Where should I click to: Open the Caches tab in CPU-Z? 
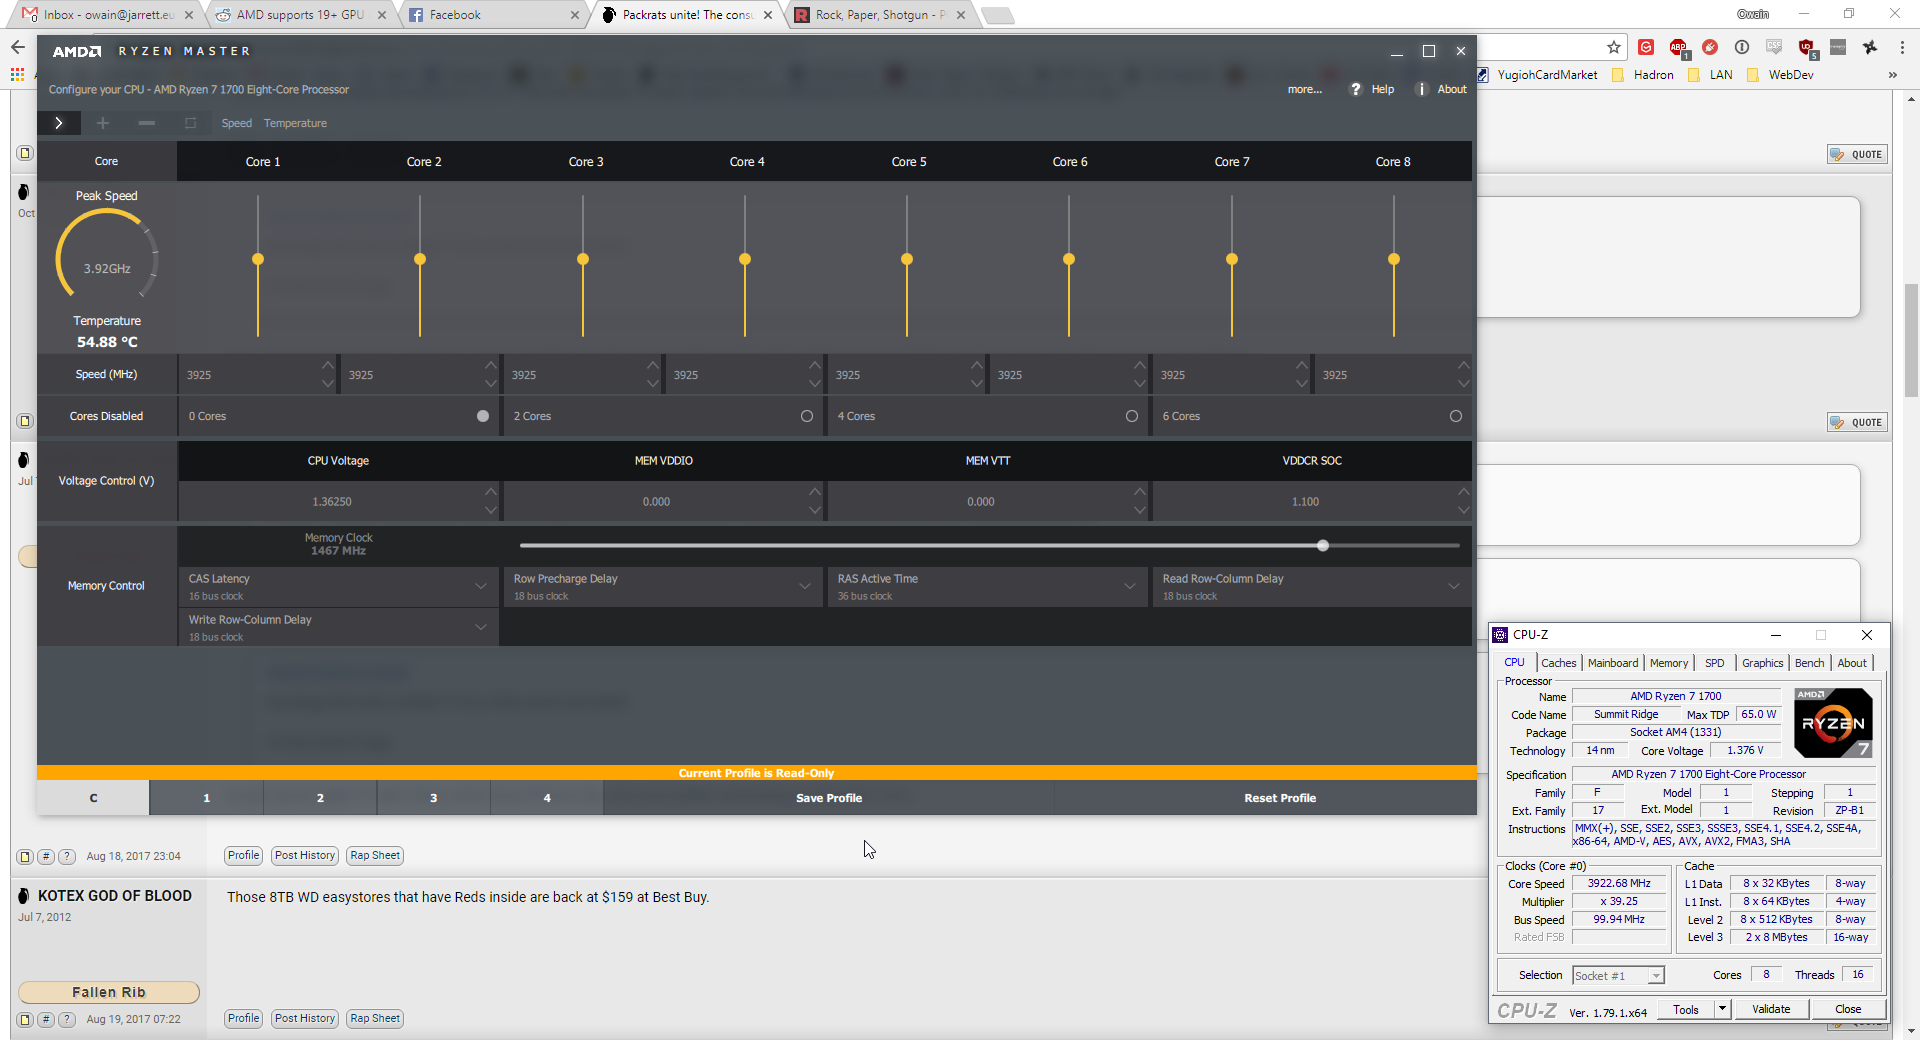coord(1558,663)
